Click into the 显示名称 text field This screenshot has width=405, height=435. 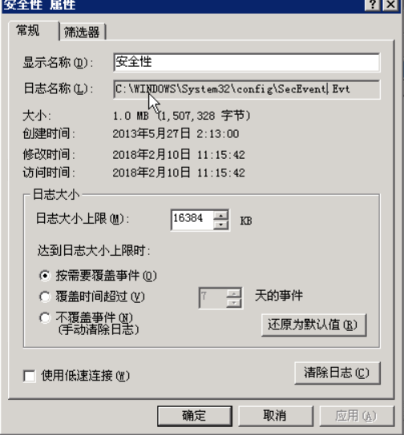[246, 62]
